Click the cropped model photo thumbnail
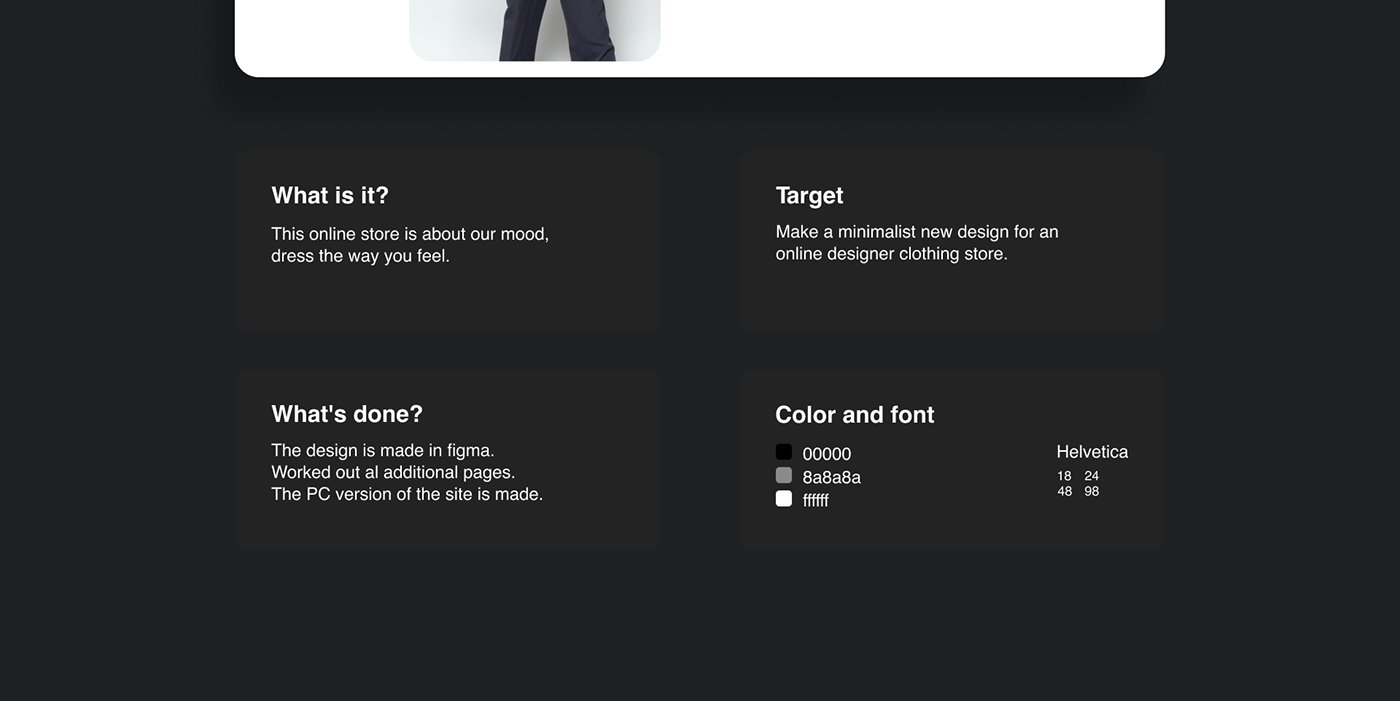 (535, 30)
